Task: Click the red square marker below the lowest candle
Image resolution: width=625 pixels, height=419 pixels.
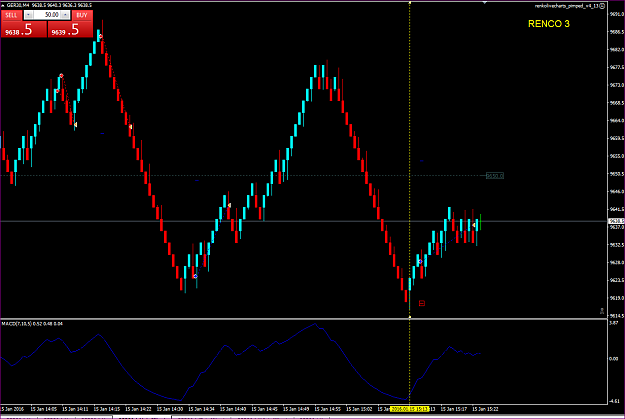Action: [x=422, y=303]
